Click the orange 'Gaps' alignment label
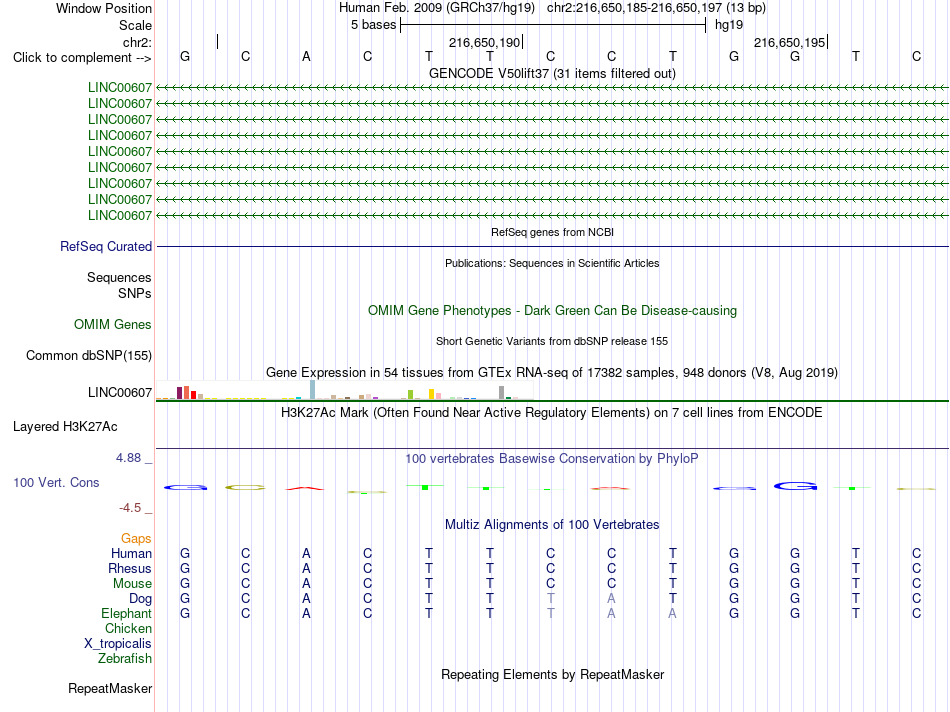Viewport: 950px width, 712px height. click(x=136, y=538)
